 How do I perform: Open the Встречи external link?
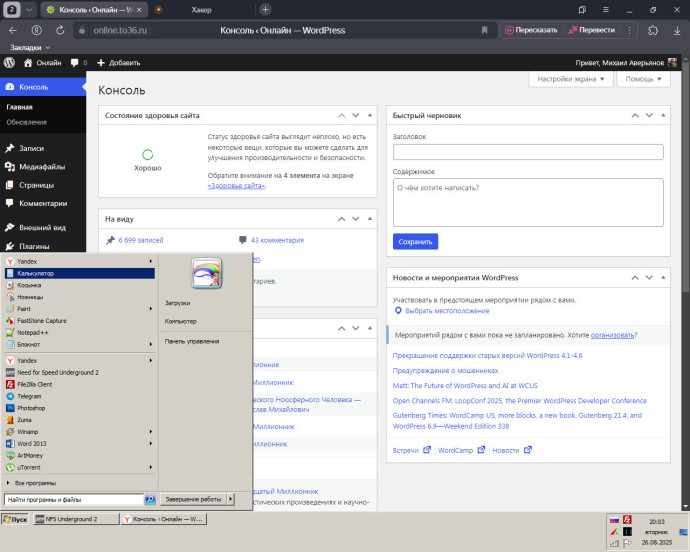pyautogui.click(x=411, y=450)
